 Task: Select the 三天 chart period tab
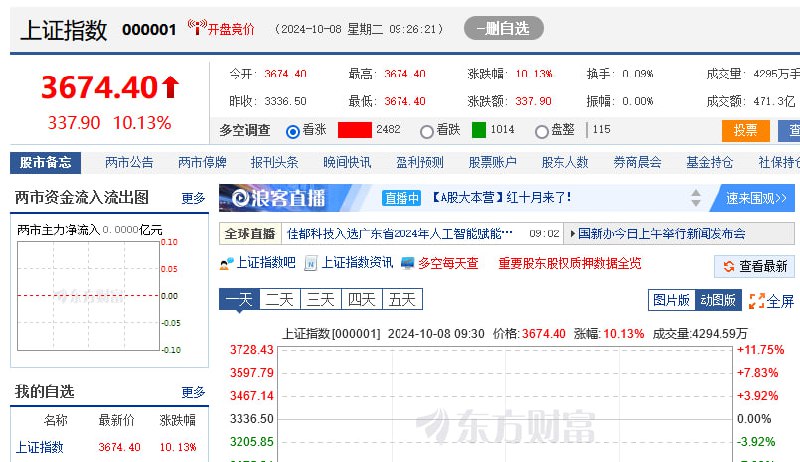tap(321, 299)
